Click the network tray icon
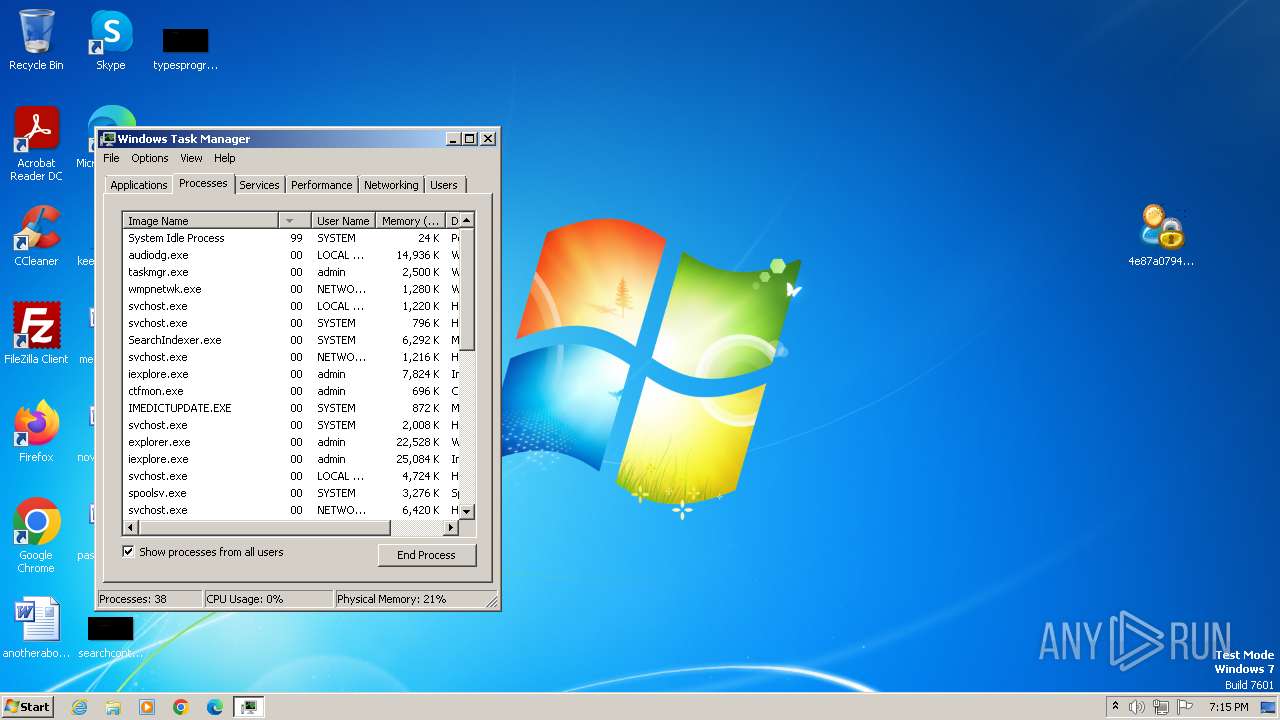 (1161, 707)
